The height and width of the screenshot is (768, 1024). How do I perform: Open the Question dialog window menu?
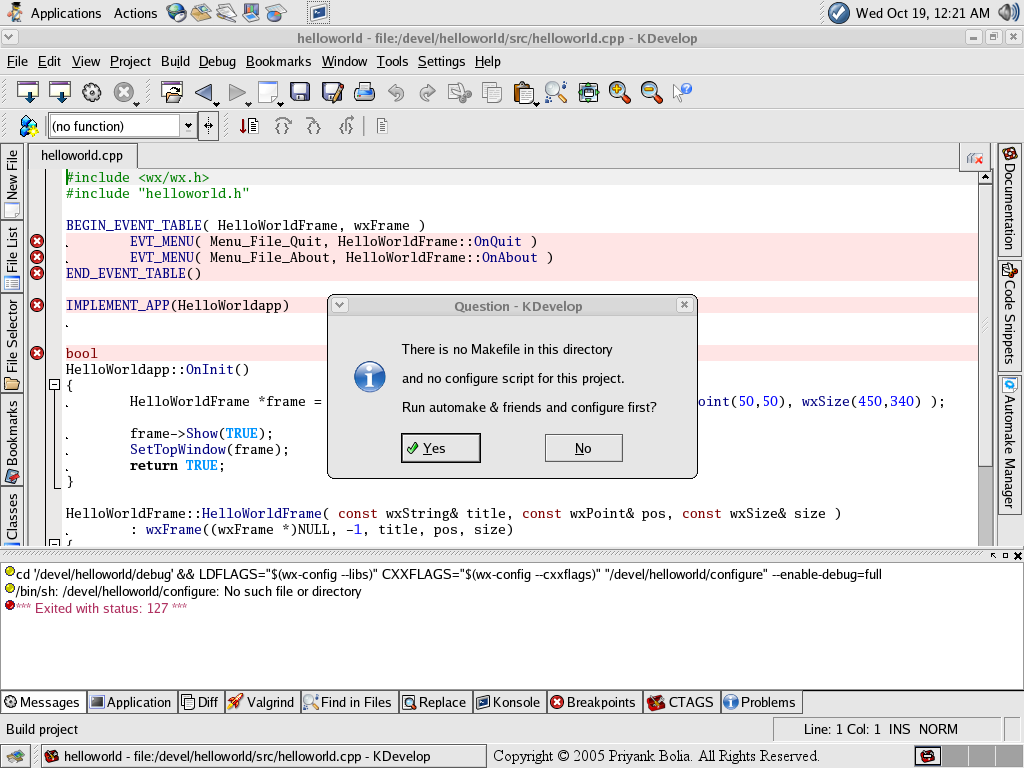coord(340,305)
